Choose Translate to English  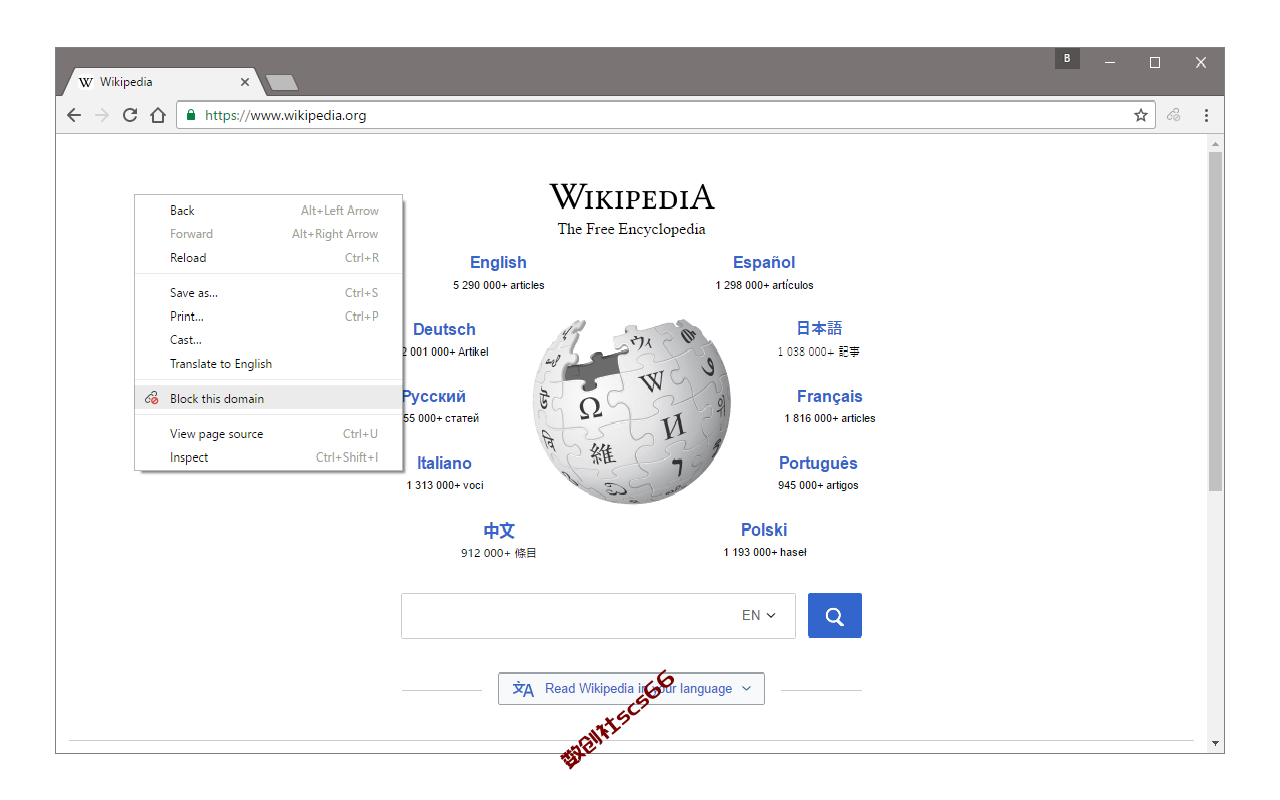click(269, 364)
